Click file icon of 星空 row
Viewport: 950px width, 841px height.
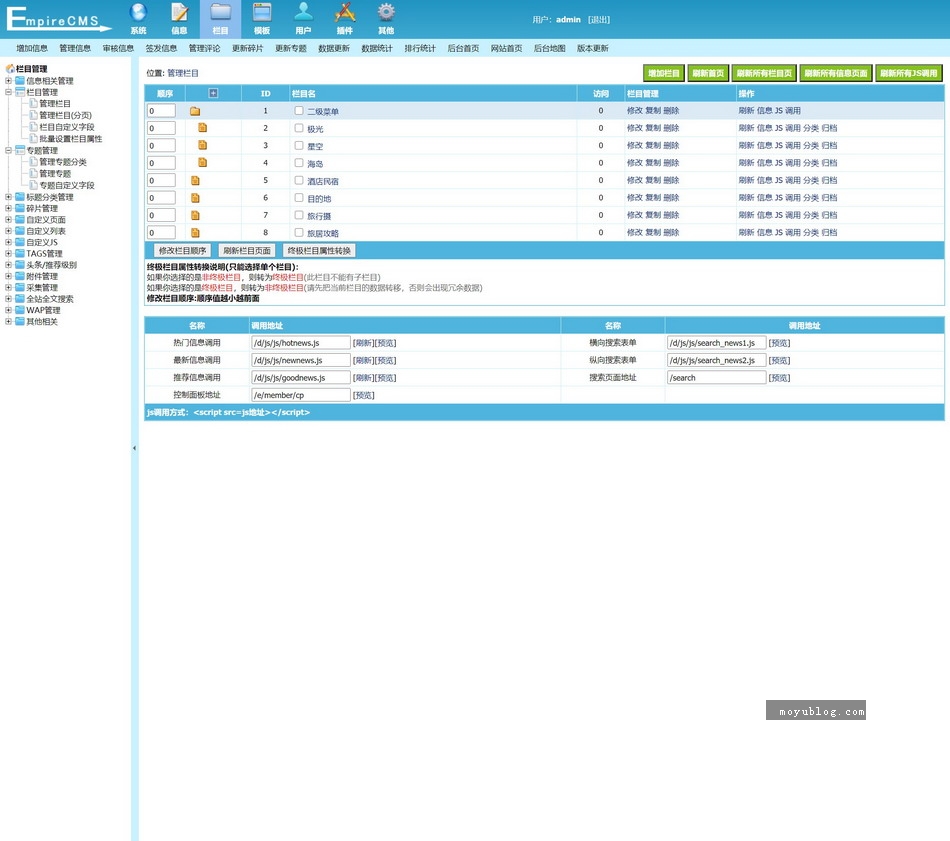[x=202, y=145]
